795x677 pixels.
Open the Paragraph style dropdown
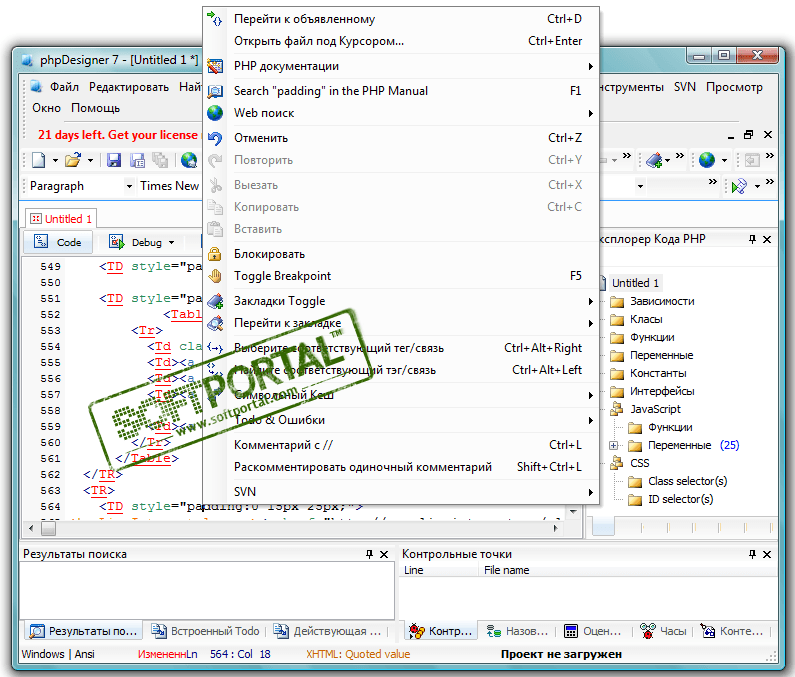tap(129, 186)
